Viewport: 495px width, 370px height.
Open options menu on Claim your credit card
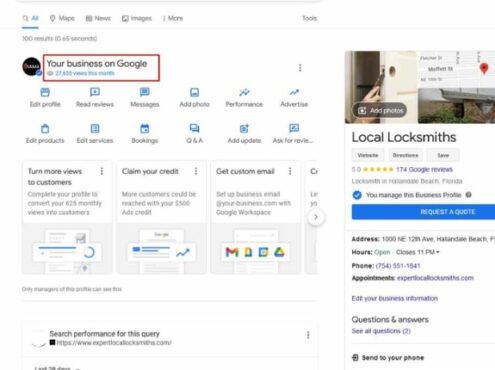coord(196,171)
